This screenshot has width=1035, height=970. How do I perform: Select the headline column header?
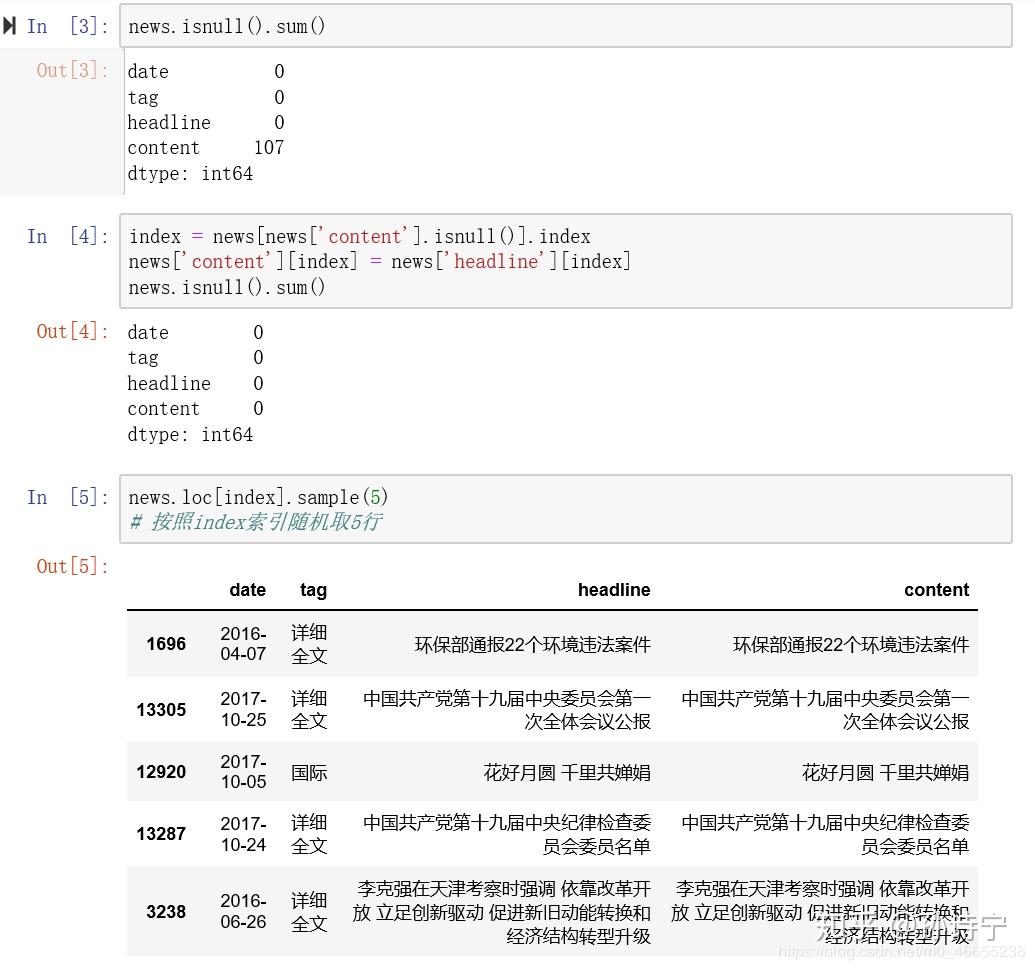coord(614,590)
